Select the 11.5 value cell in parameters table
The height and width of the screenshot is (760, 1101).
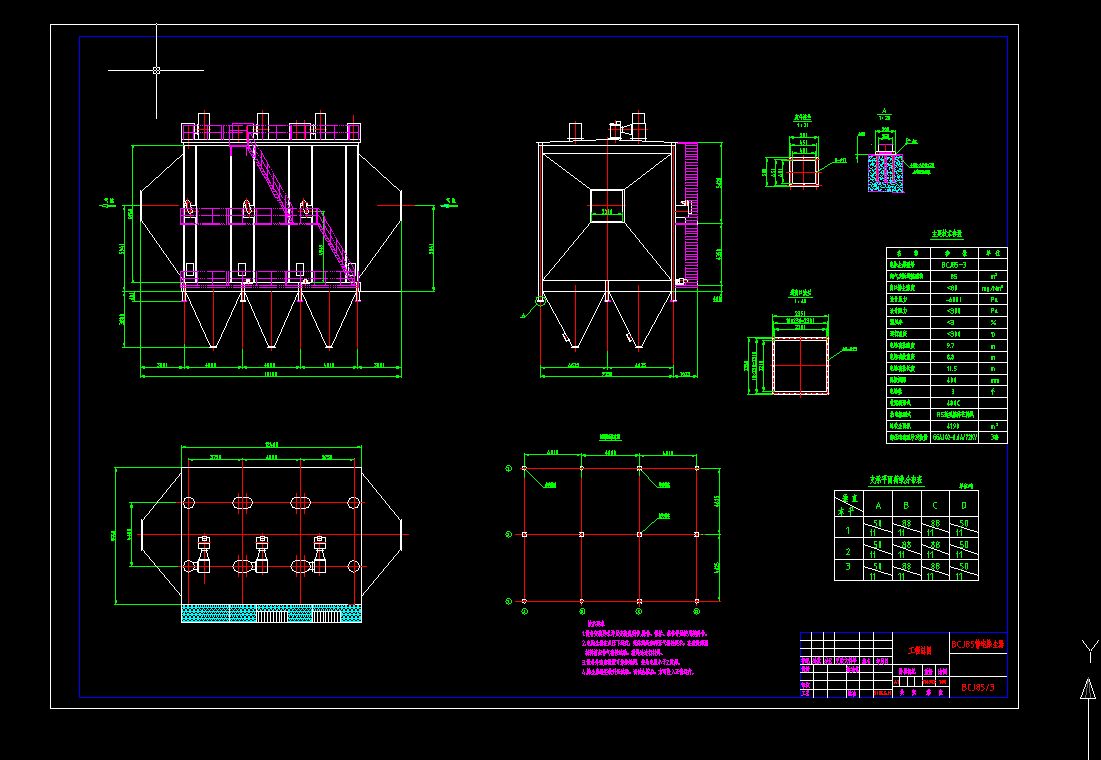pos(954,369)
